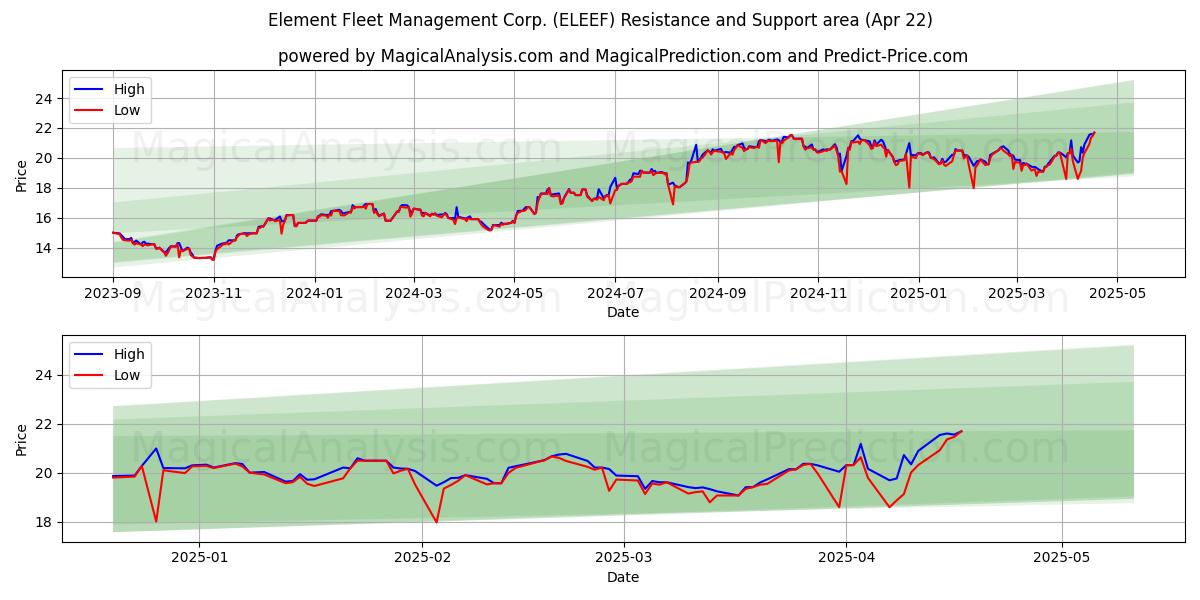Click the 2025-03 x-axis label in bottom chart

624,559
